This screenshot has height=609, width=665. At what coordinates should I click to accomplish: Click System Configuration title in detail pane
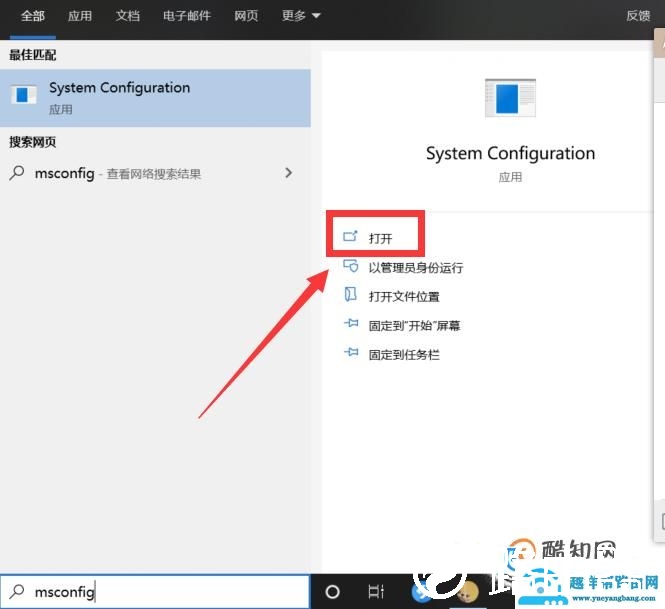click(510, 154)
